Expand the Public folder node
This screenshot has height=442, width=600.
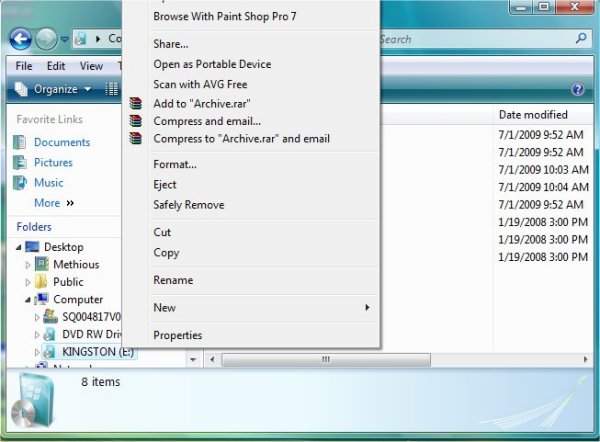[28, 282]
